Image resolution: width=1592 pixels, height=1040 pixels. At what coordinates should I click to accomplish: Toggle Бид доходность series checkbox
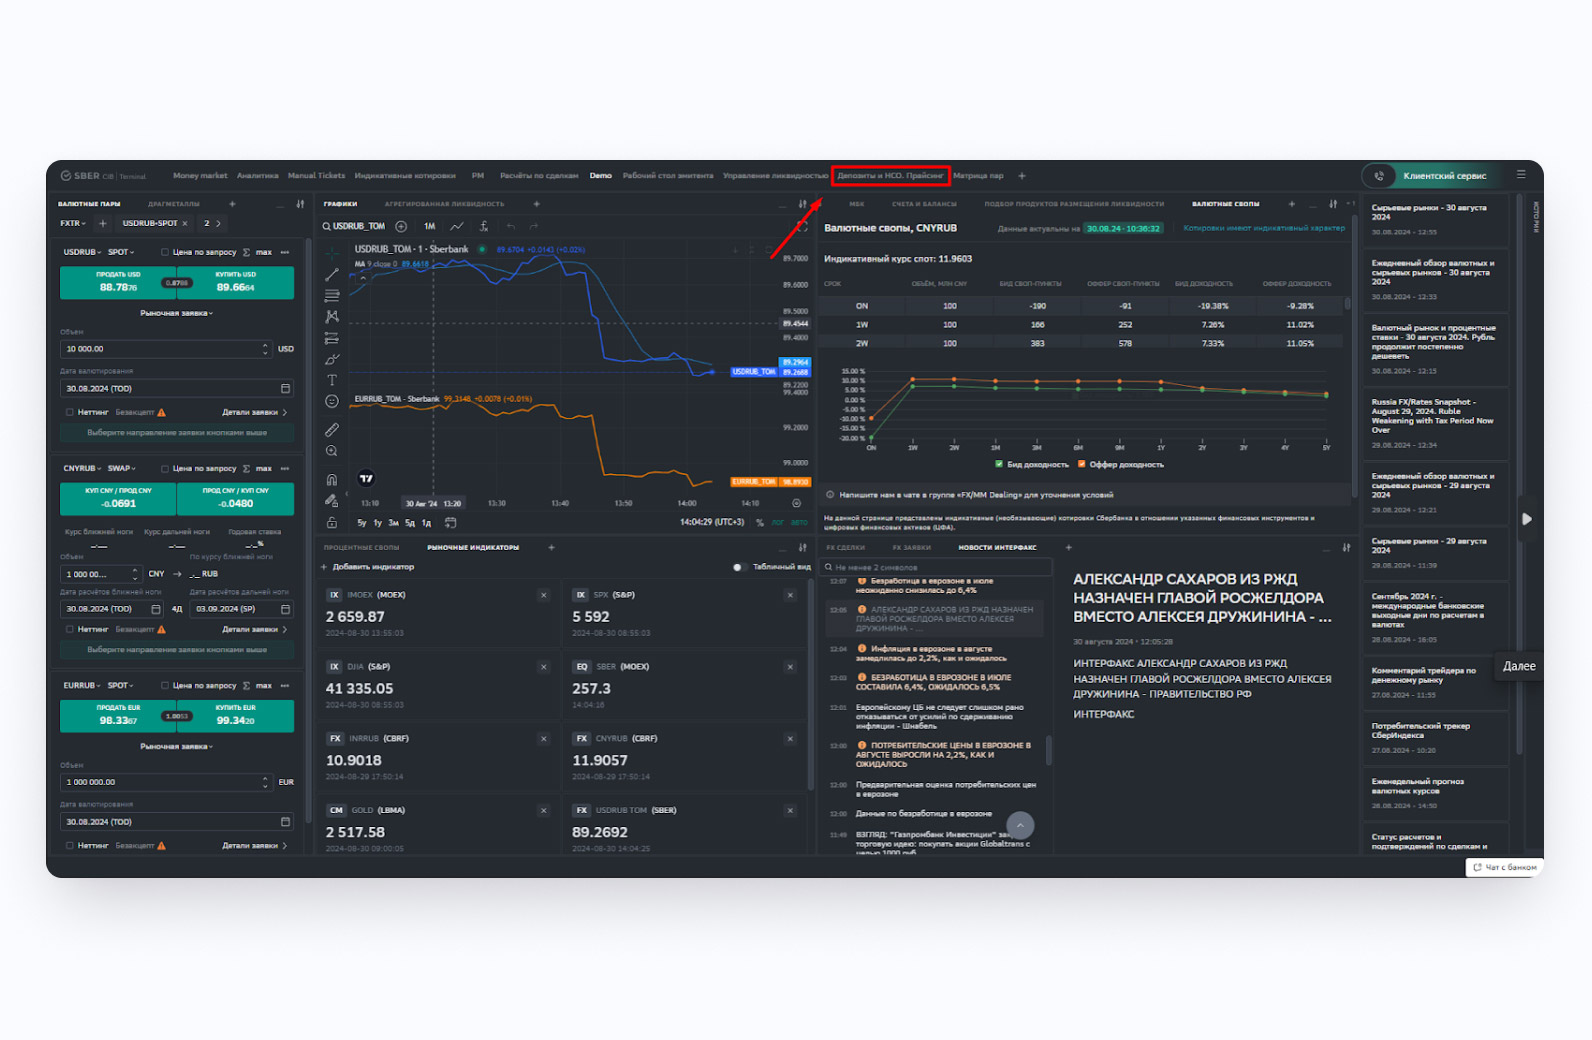click(999, 464)
